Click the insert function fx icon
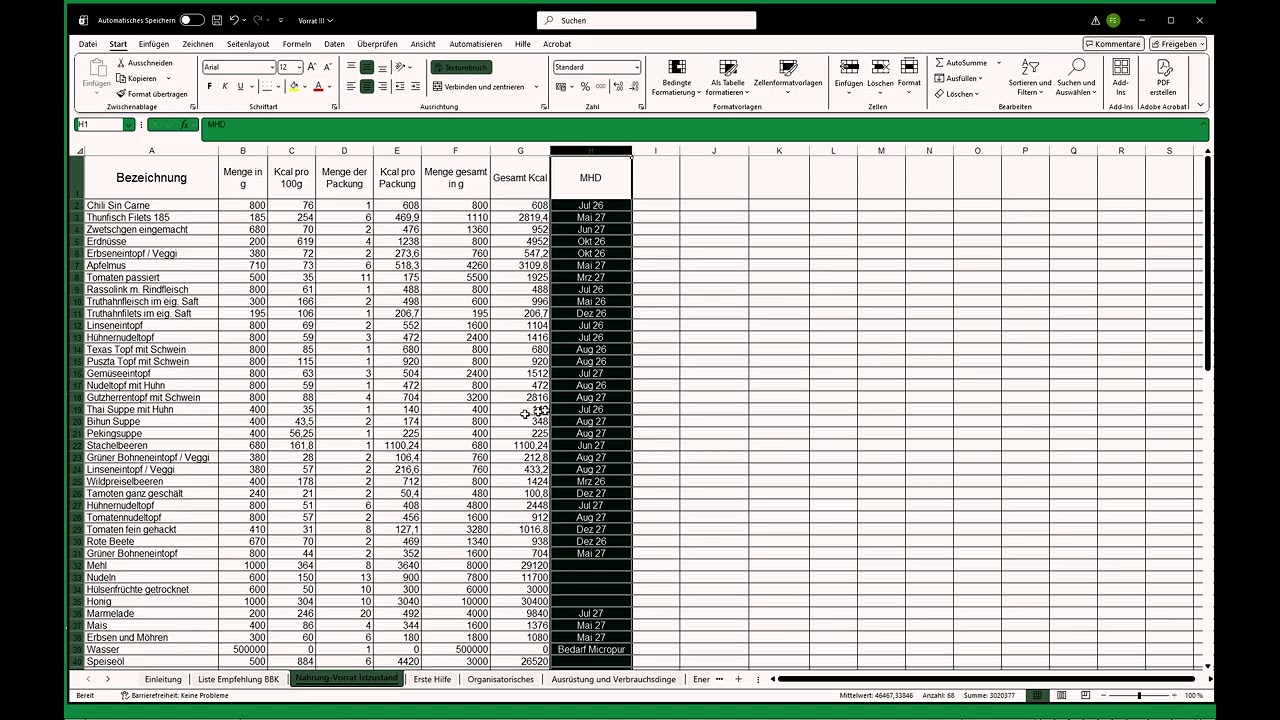This screenshot has height=720, width=1280. point(184,125)
